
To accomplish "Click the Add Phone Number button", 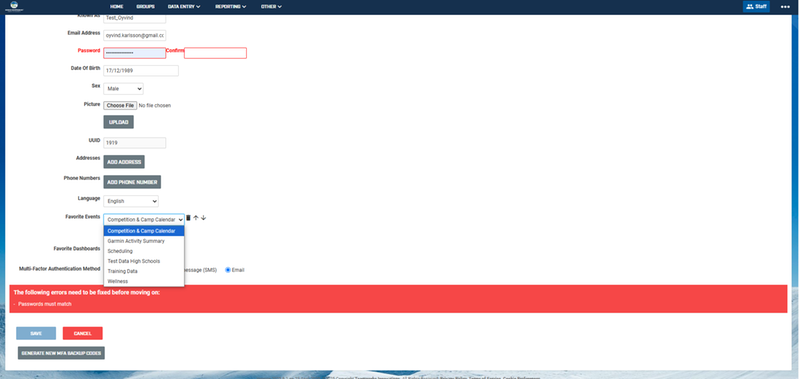I will (132, 182).
